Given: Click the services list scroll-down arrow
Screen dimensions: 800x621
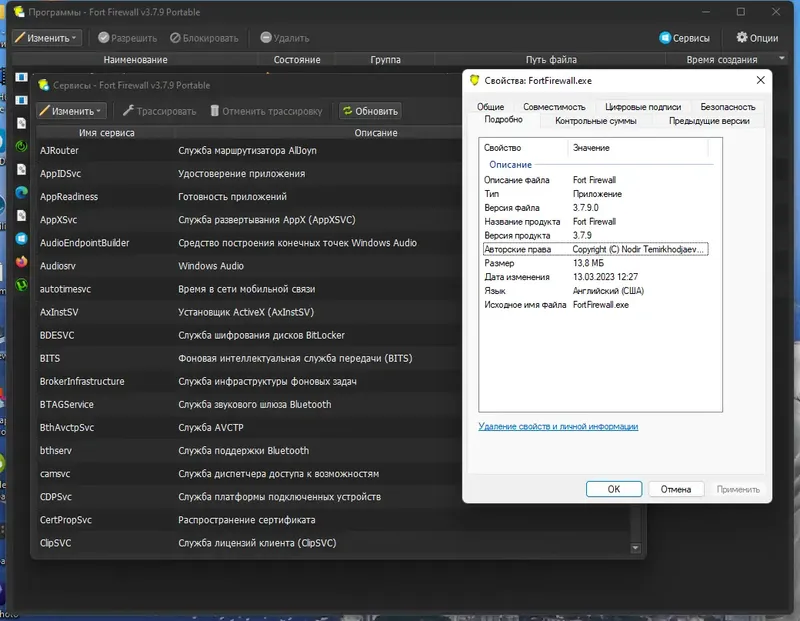Looking at the screenshot, I should coord(635,548).
